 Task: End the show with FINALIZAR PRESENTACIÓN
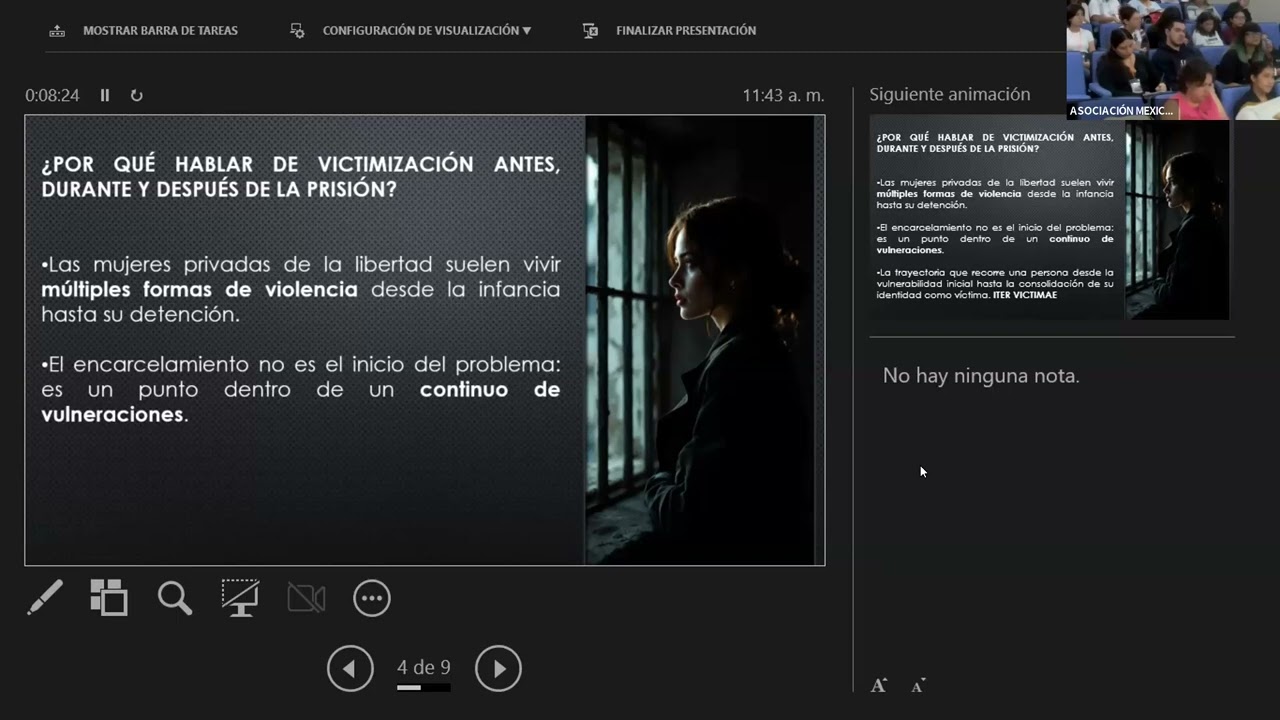pyautogui.click(x=686, y=31)
